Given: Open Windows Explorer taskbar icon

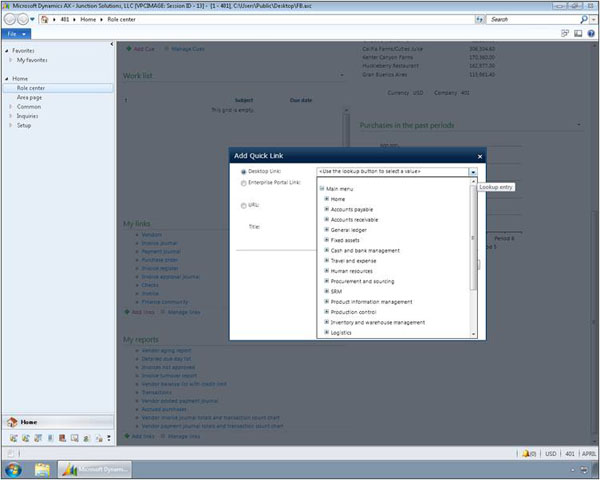Looking at the screenshot, I should [42, 469].
